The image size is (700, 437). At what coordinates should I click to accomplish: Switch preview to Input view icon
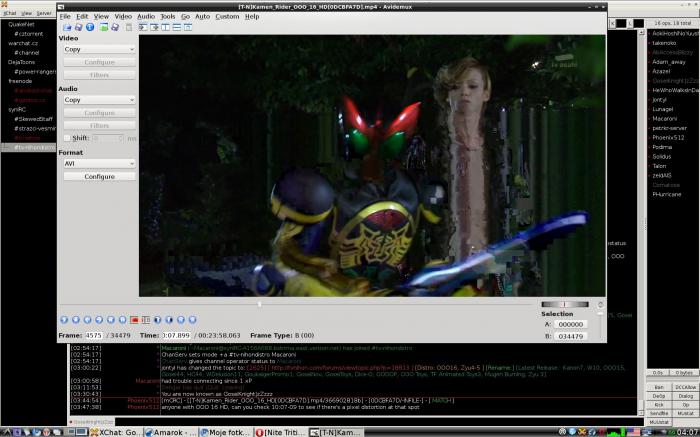point(143,27)
